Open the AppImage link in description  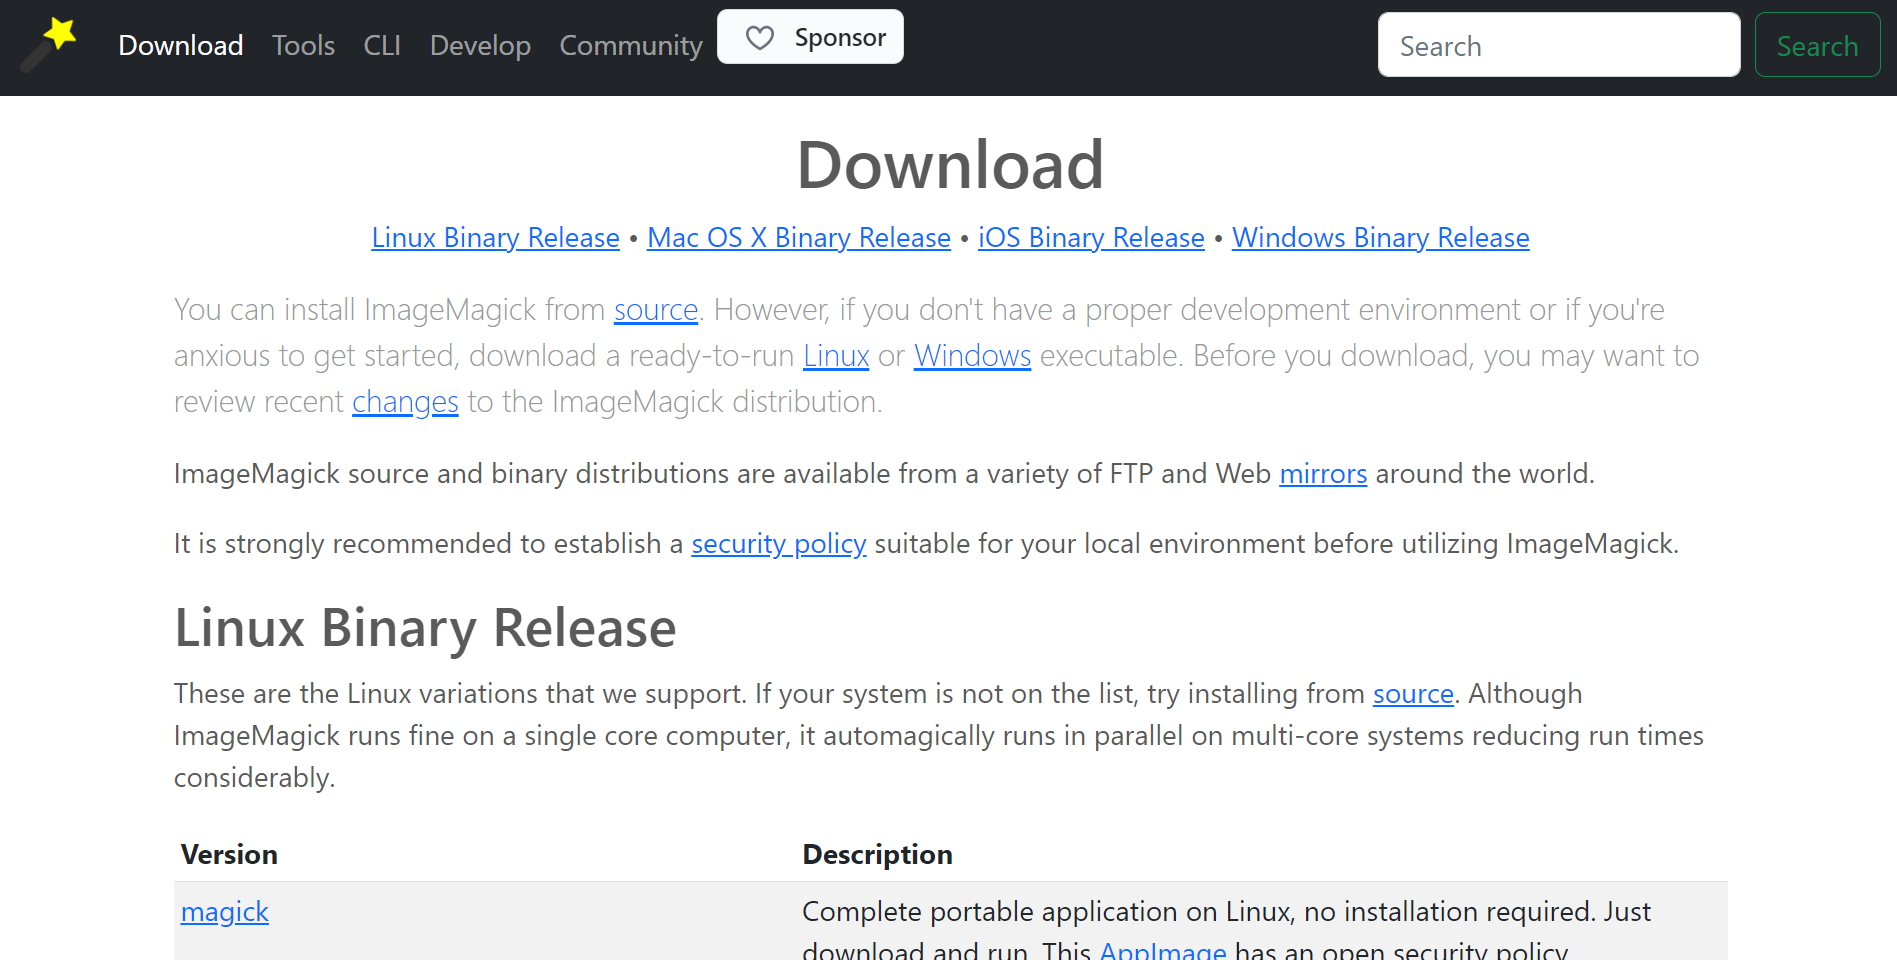(x=1162, y=950)
